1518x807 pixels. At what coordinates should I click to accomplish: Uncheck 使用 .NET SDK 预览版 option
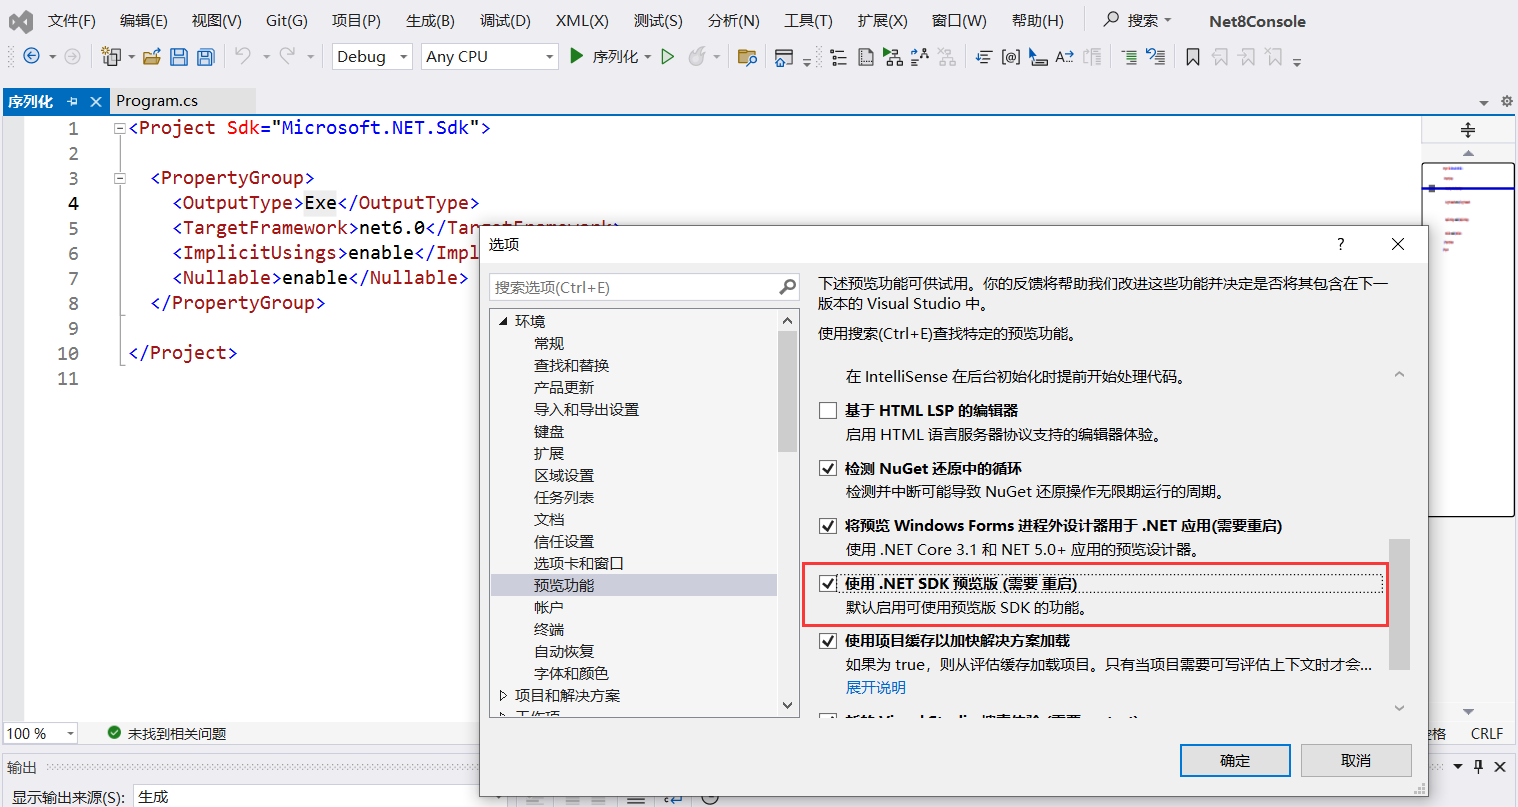pos(828,583)
